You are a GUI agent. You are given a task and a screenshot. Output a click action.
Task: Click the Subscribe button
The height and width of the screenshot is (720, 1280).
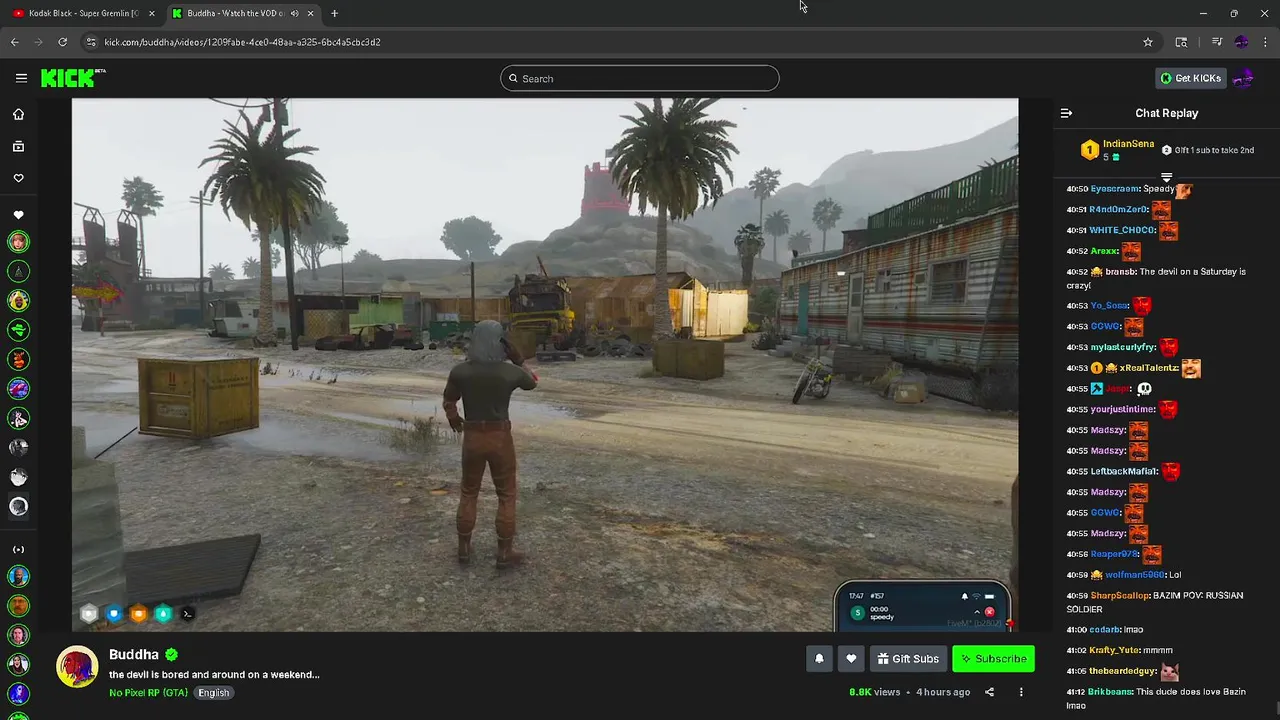tap(993, 658)
